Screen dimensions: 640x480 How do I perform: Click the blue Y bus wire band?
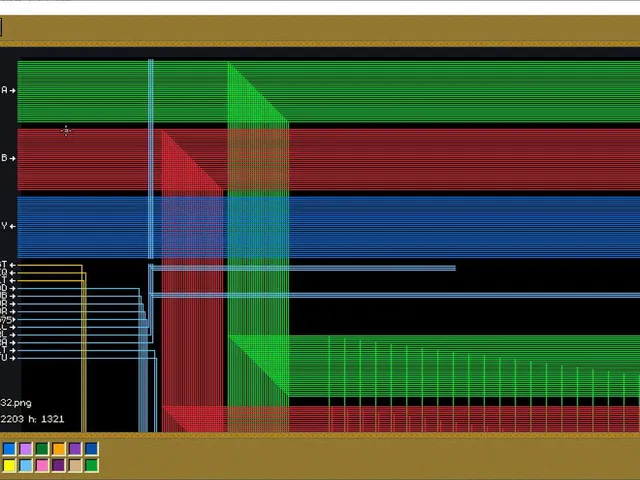[329, 227]
